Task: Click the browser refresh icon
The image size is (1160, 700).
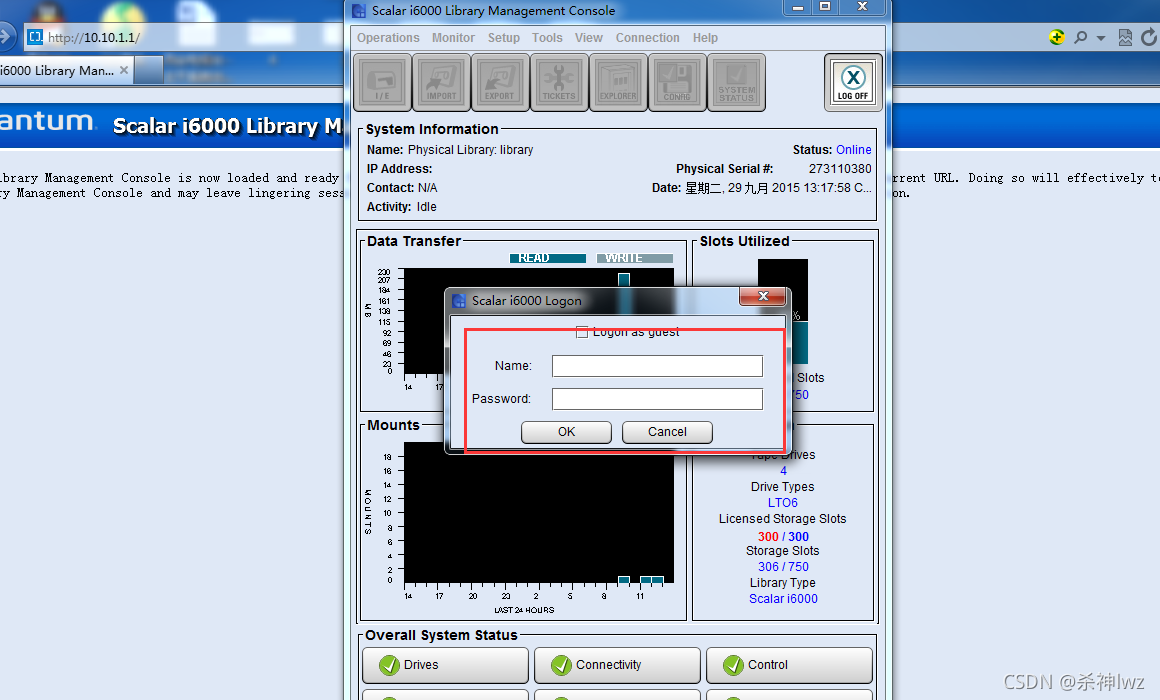Action: click(x=1149, y=37)
